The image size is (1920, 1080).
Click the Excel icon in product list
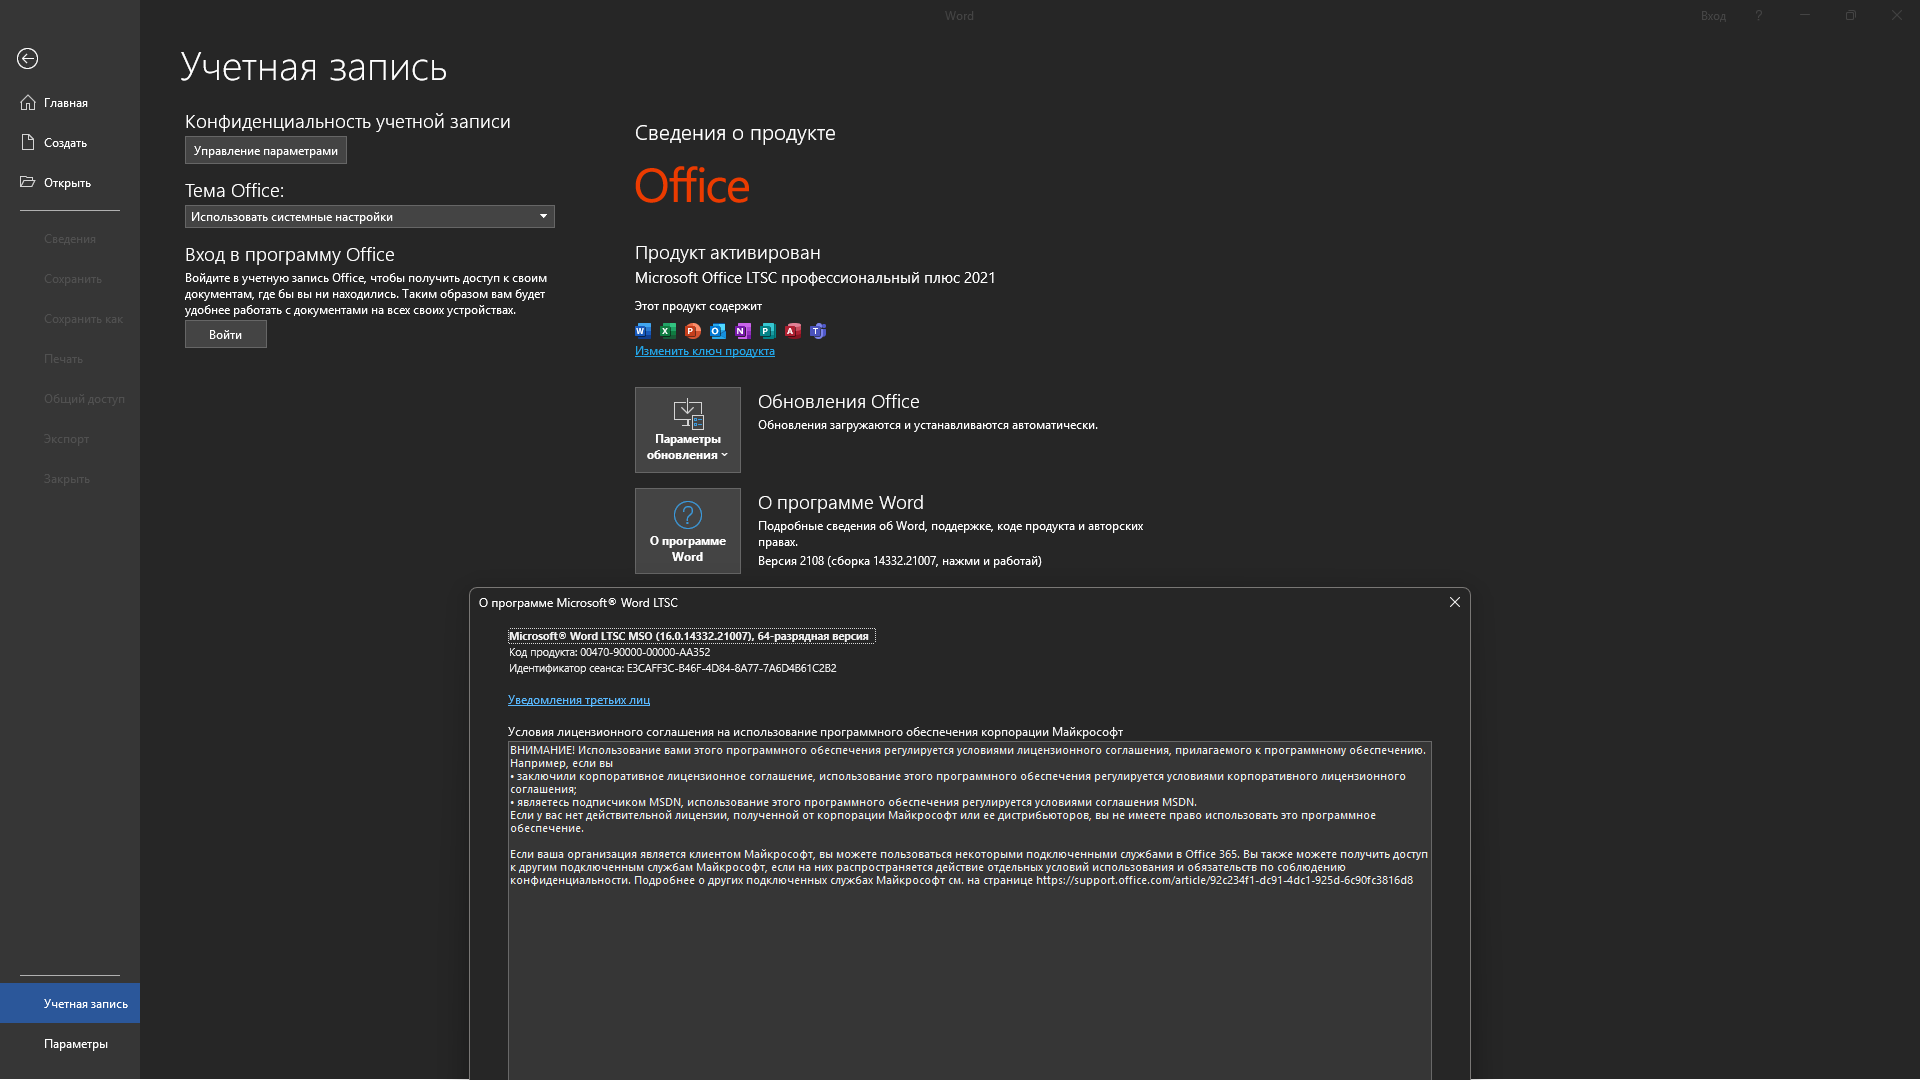(668, 331)
